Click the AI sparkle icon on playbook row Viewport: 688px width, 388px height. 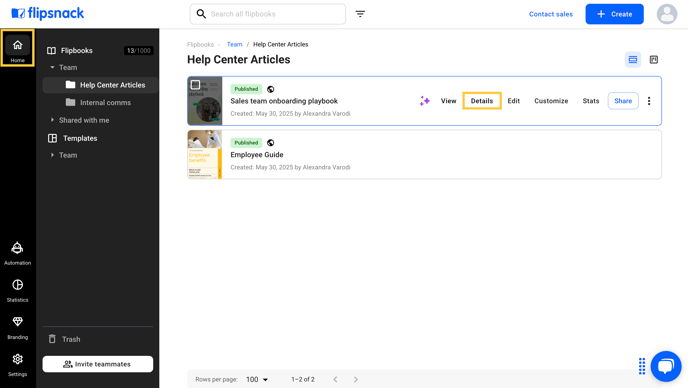click(424, 101)
